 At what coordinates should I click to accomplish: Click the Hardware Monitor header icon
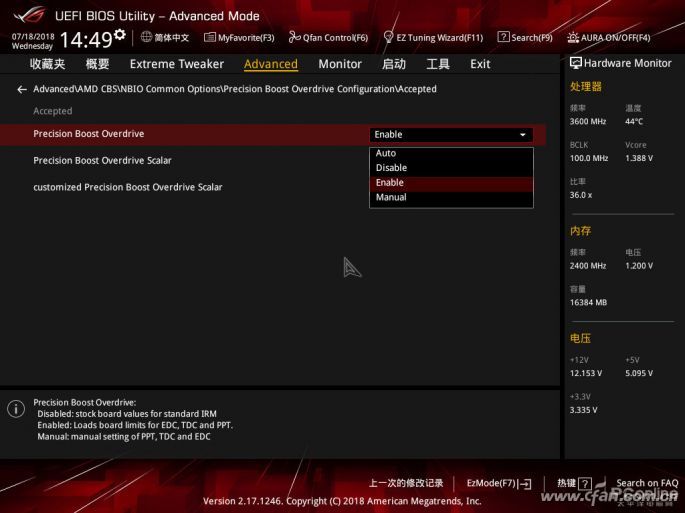pos(575,63)
